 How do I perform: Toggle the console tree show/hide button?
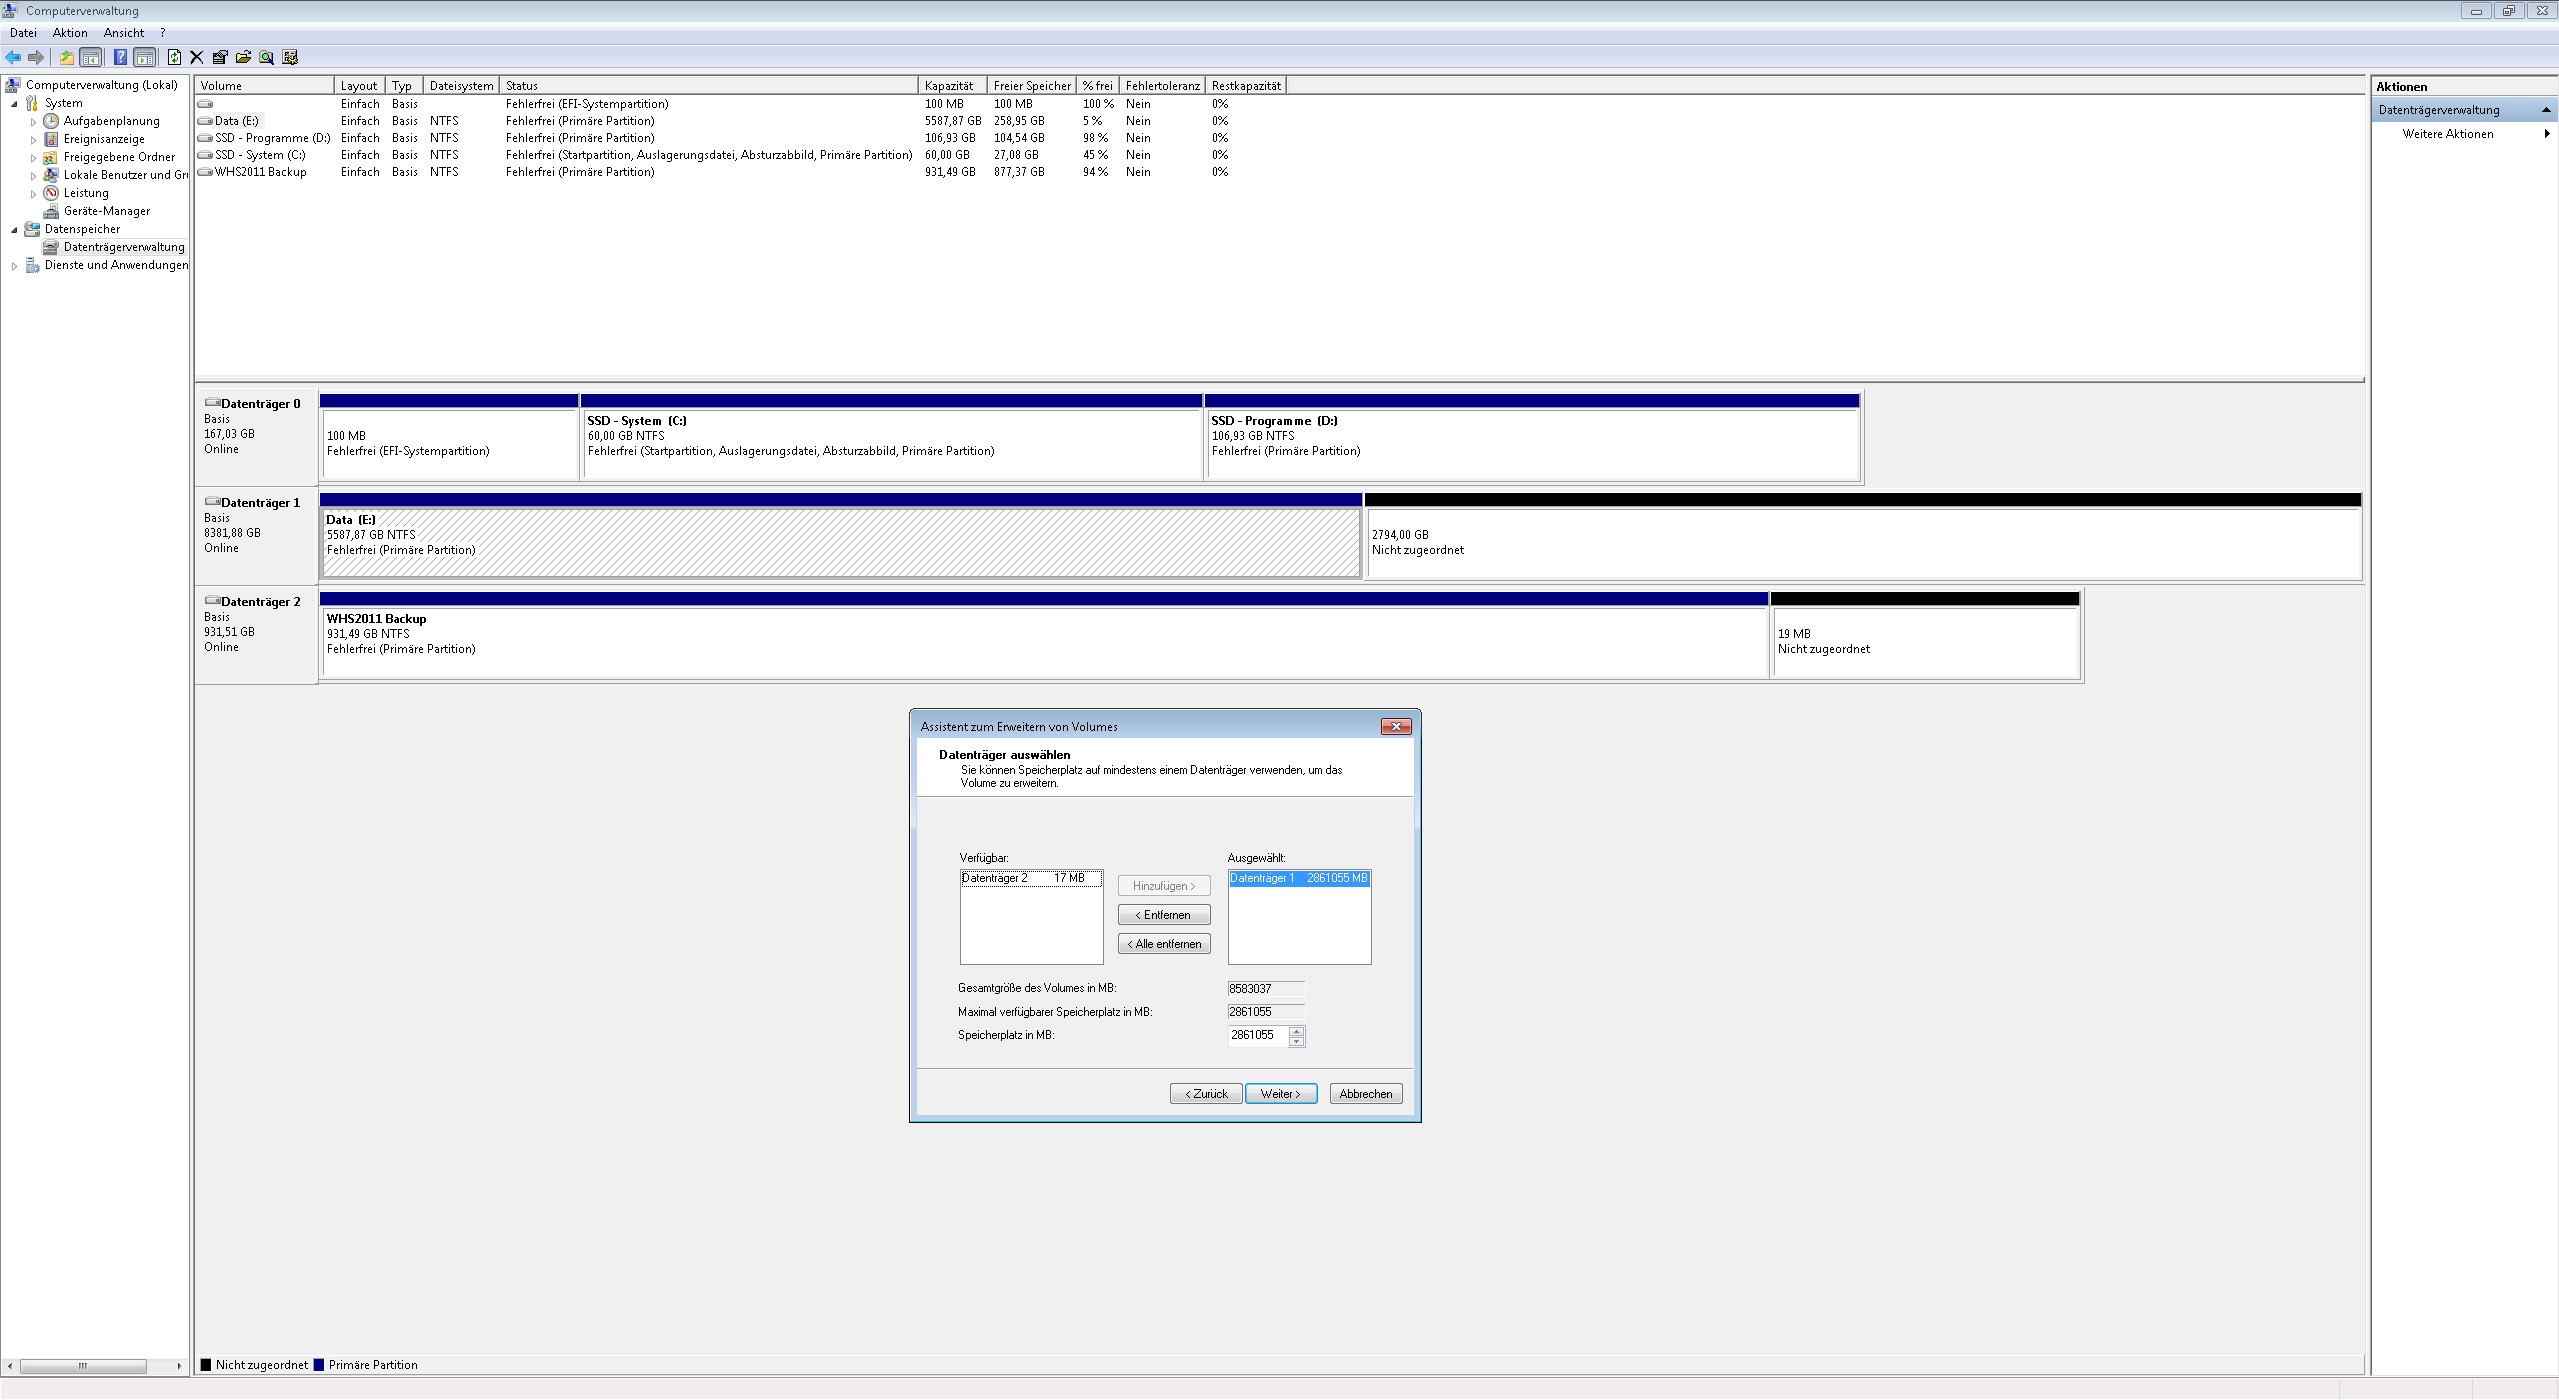coord(90,57)
